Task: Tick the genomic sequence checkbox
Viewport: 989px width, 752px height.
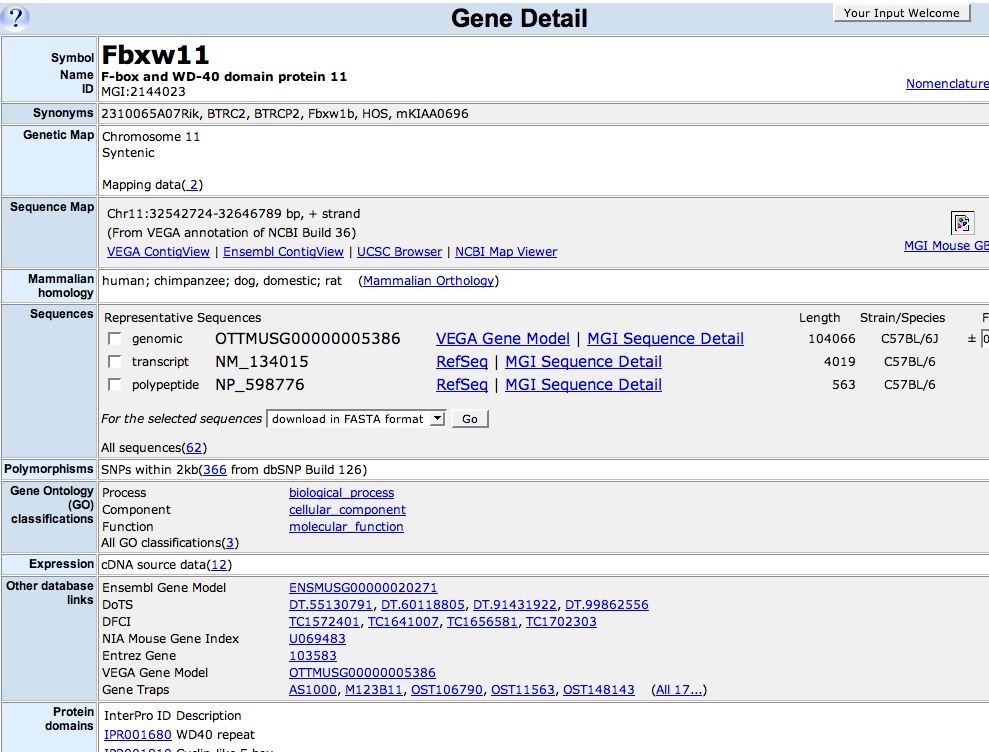Action: click(x=114, y=339)
